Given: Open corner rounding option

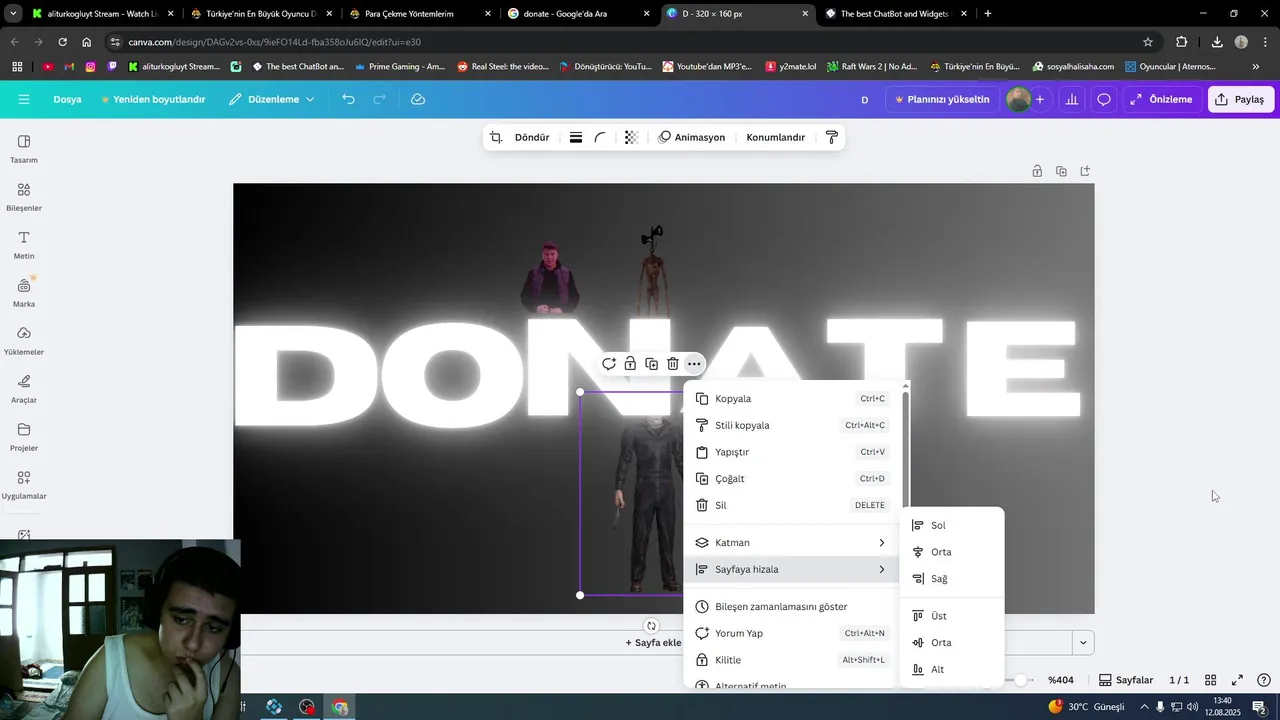Looking at the screenshot, I should (x=600, y=137).
